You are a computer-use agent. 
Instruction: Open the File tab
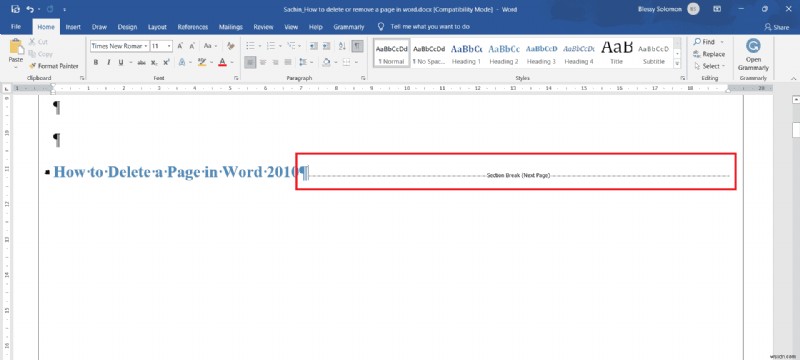(x=16, y=27)
